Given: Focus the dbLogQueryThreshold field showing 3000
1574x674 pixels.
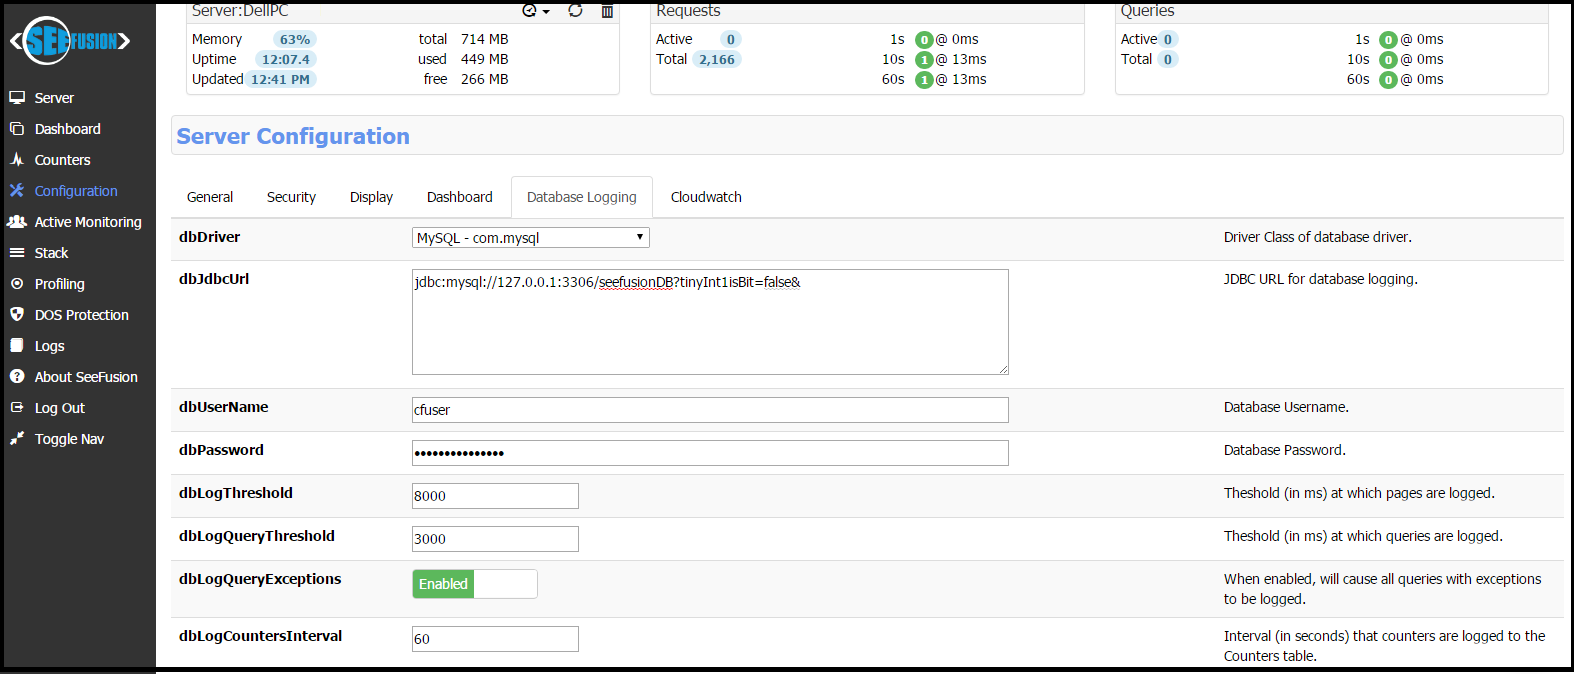Looking at the screenshot, I should (495, 539).
